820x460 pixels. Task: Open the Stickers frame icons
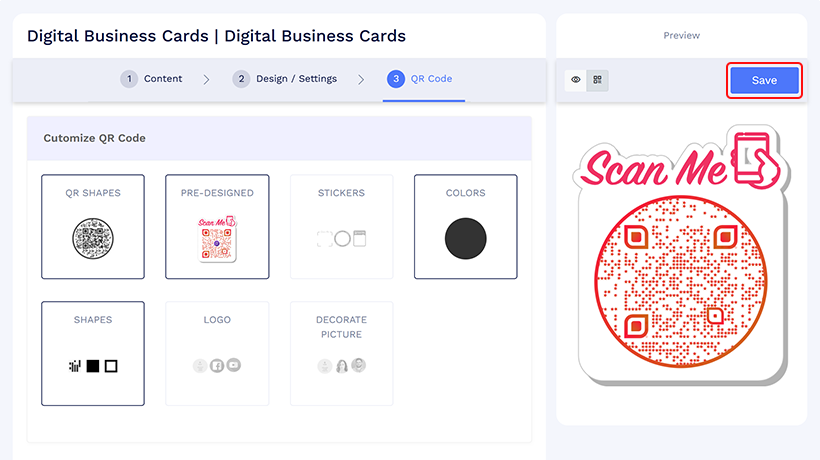tap(341, 238)
